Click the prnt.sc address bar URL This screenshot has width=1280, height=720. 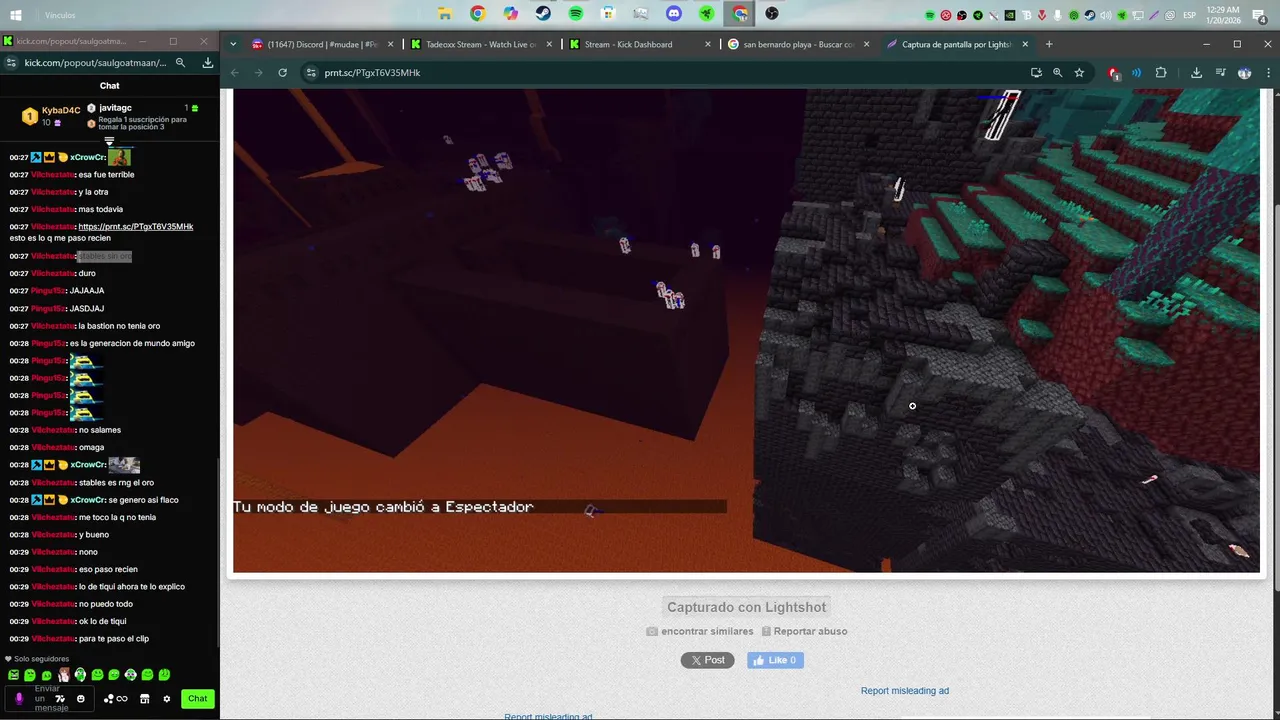(x=372, y=73)
